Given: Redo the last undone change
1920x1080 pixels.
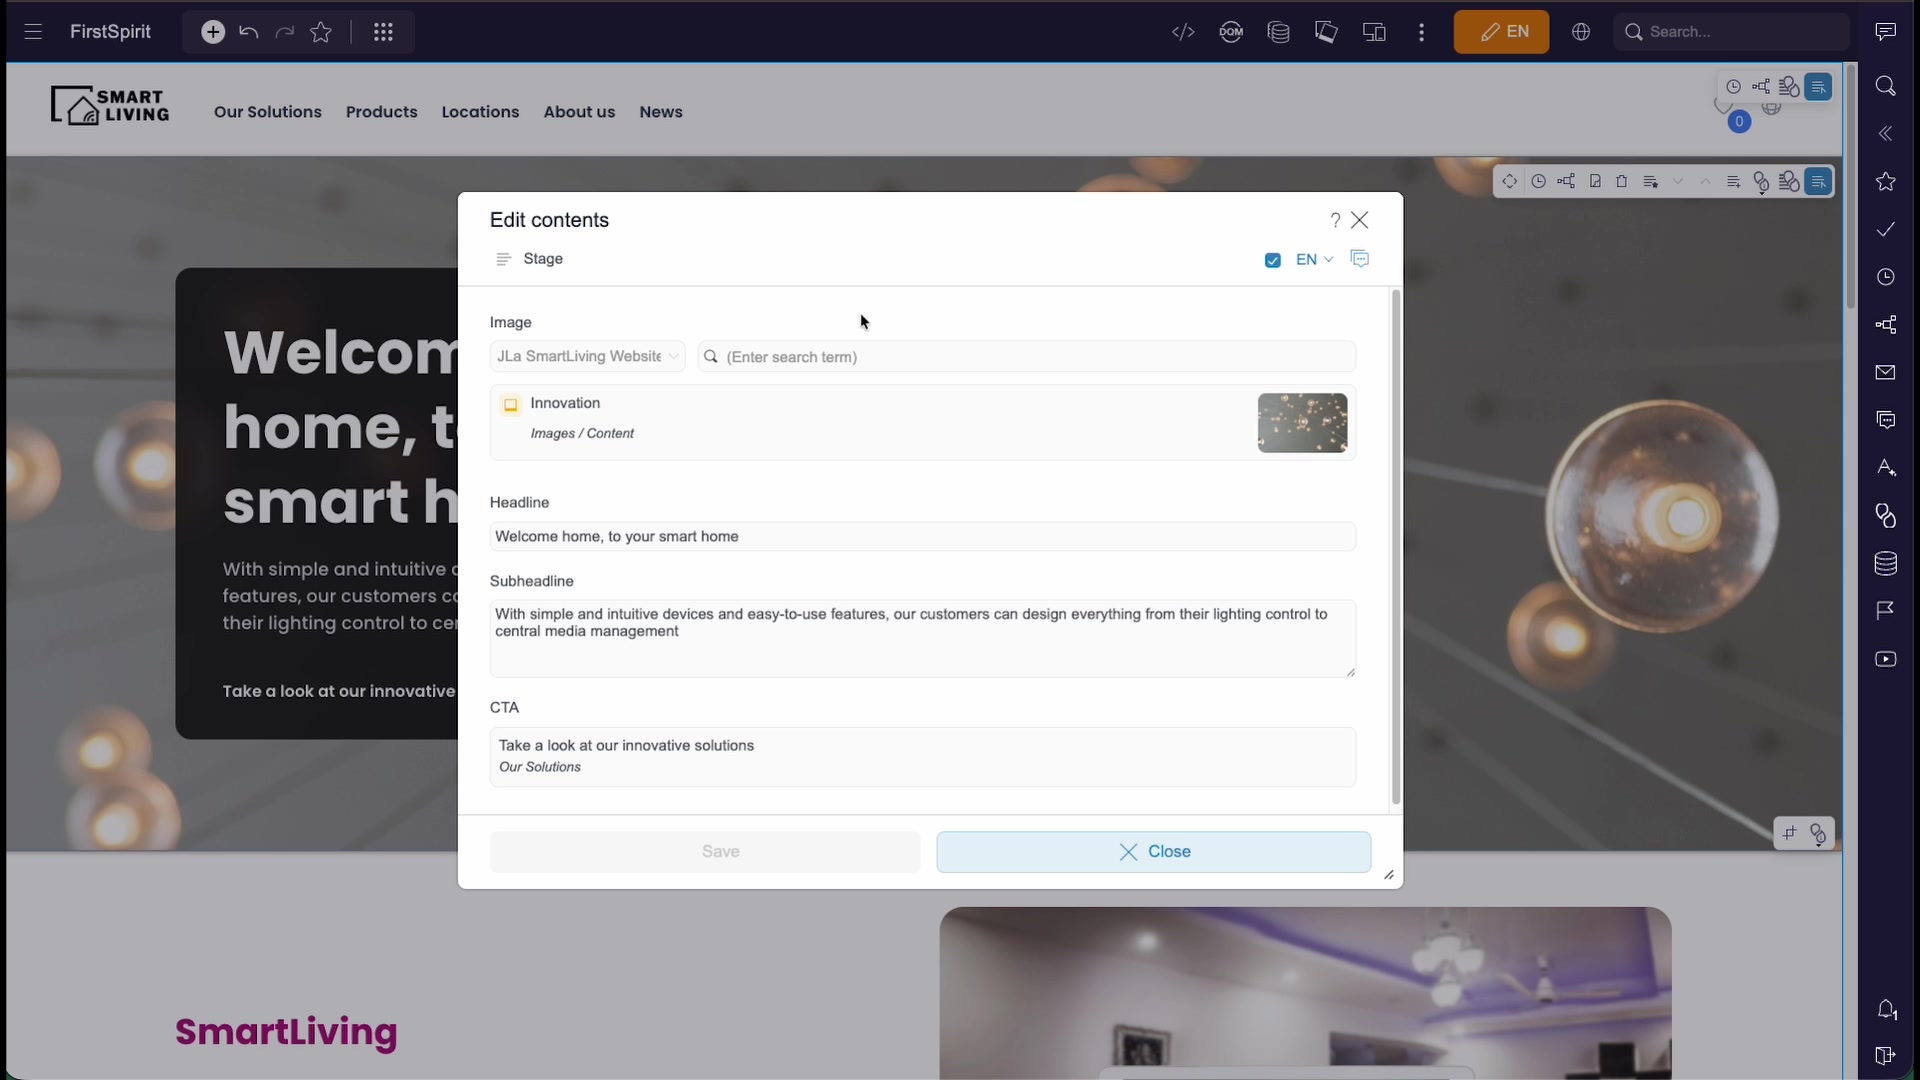Looking at the screenshot, I should tap(285, 32).
